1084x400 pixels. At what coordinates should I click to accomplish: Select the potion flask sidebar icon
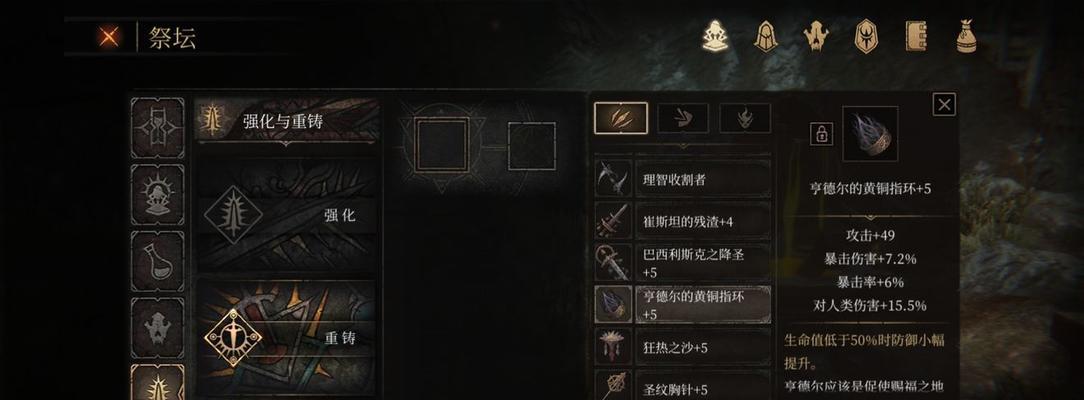click(158, 261)
